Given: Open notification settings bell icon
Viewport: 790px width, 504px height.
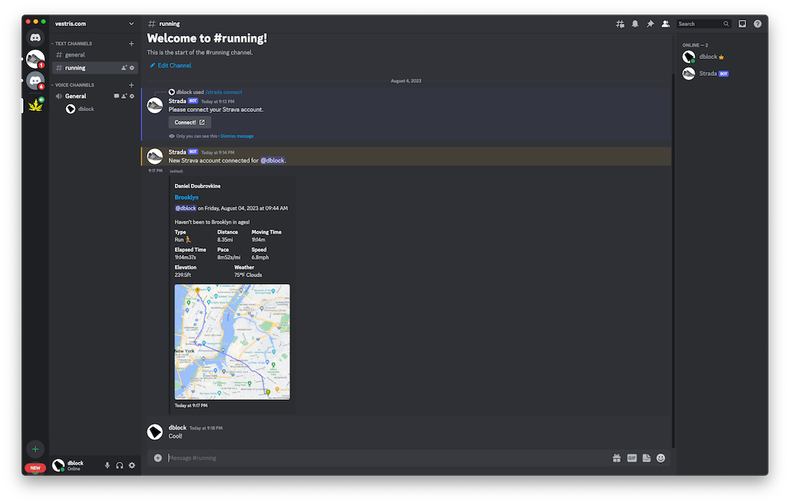Looking at the screenshot, I should (x=635, y=23).
